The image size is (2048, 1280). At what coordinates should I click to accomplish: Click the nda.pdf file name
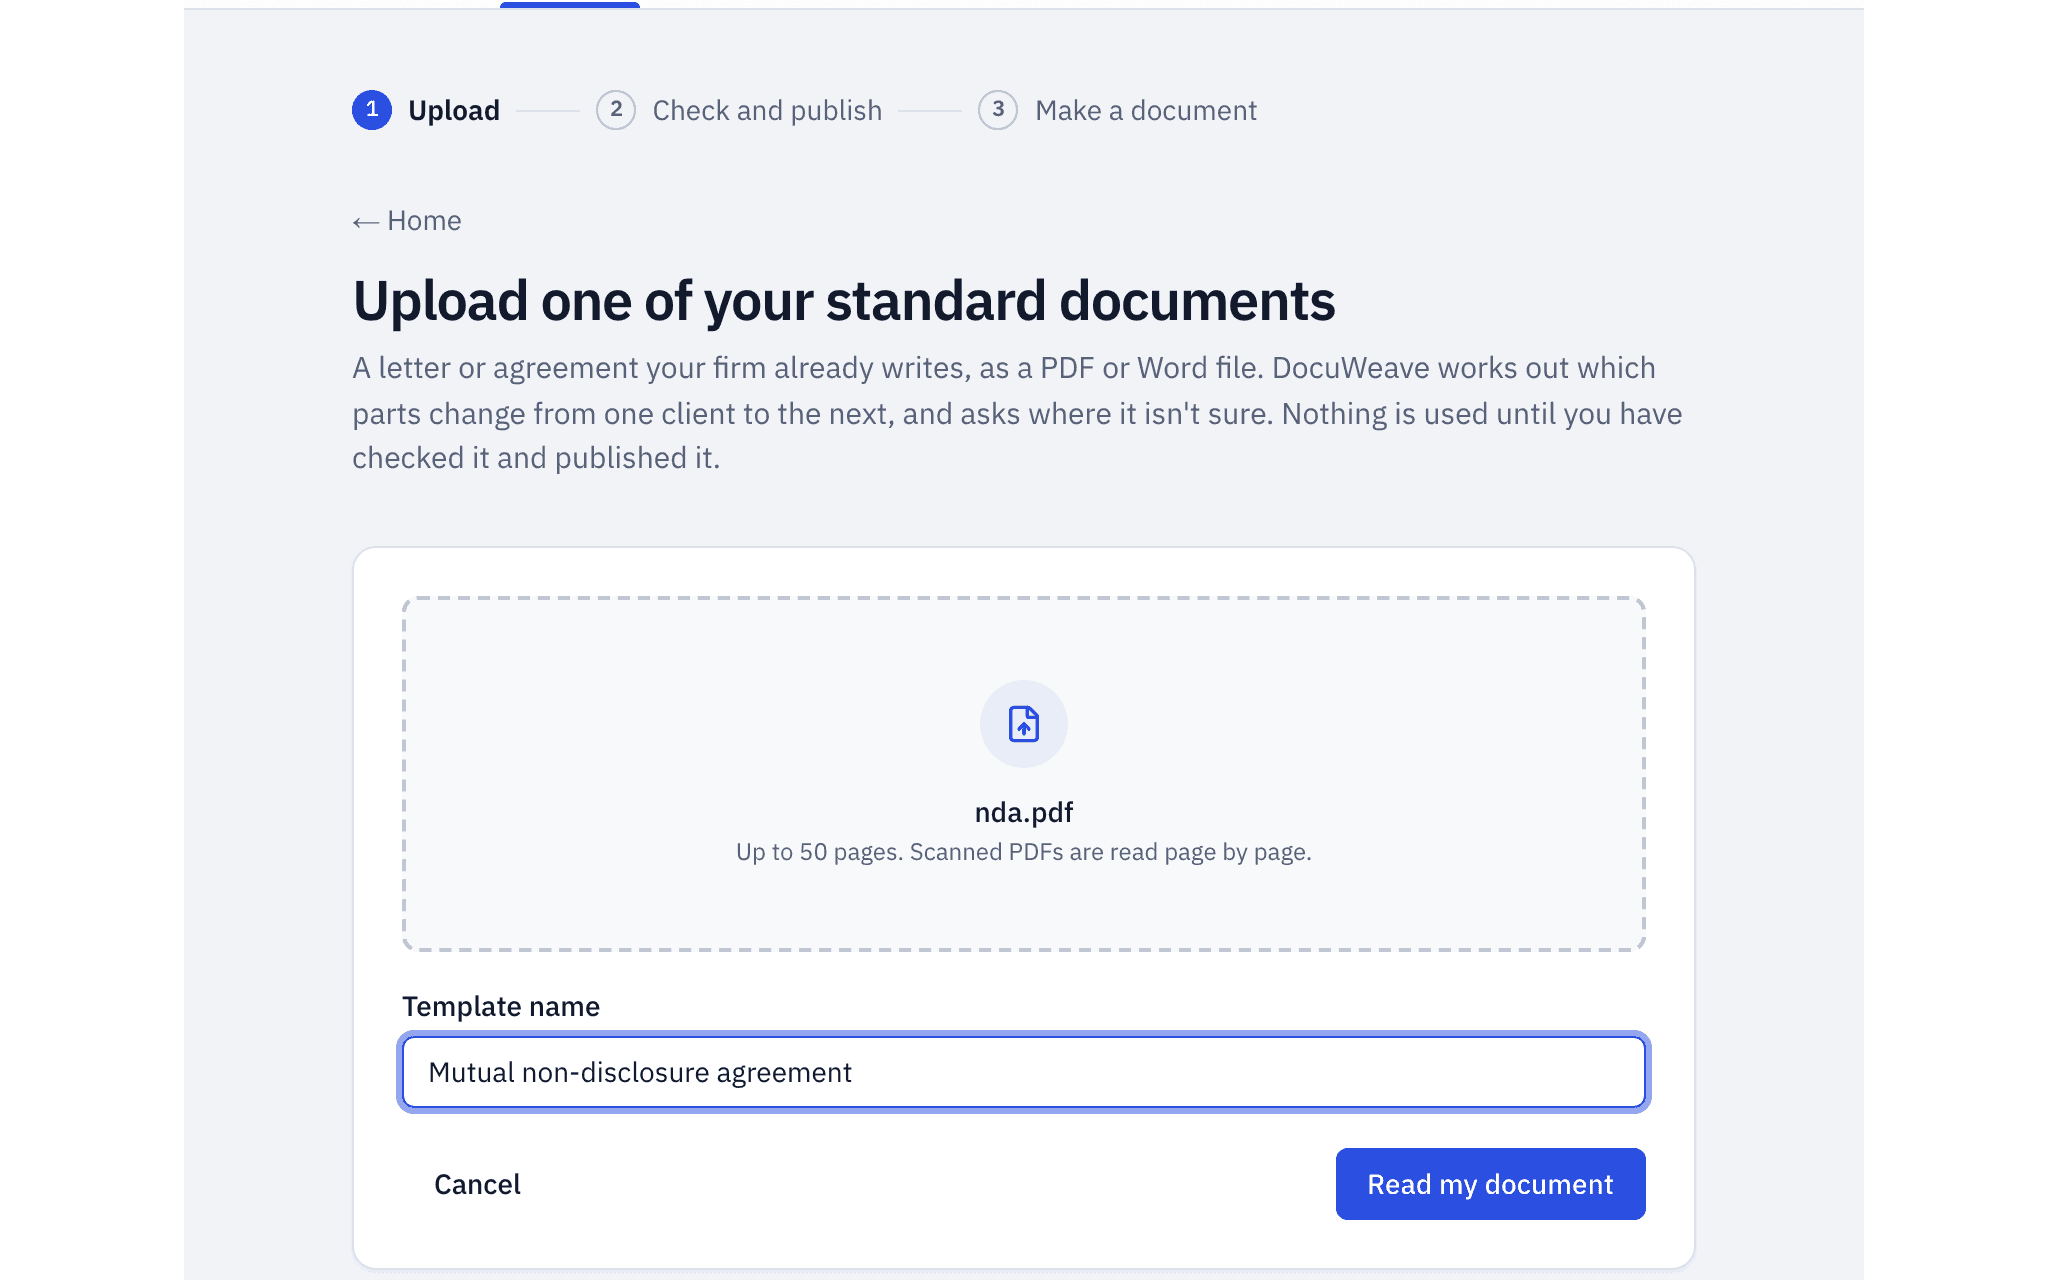coord(1023,812)
